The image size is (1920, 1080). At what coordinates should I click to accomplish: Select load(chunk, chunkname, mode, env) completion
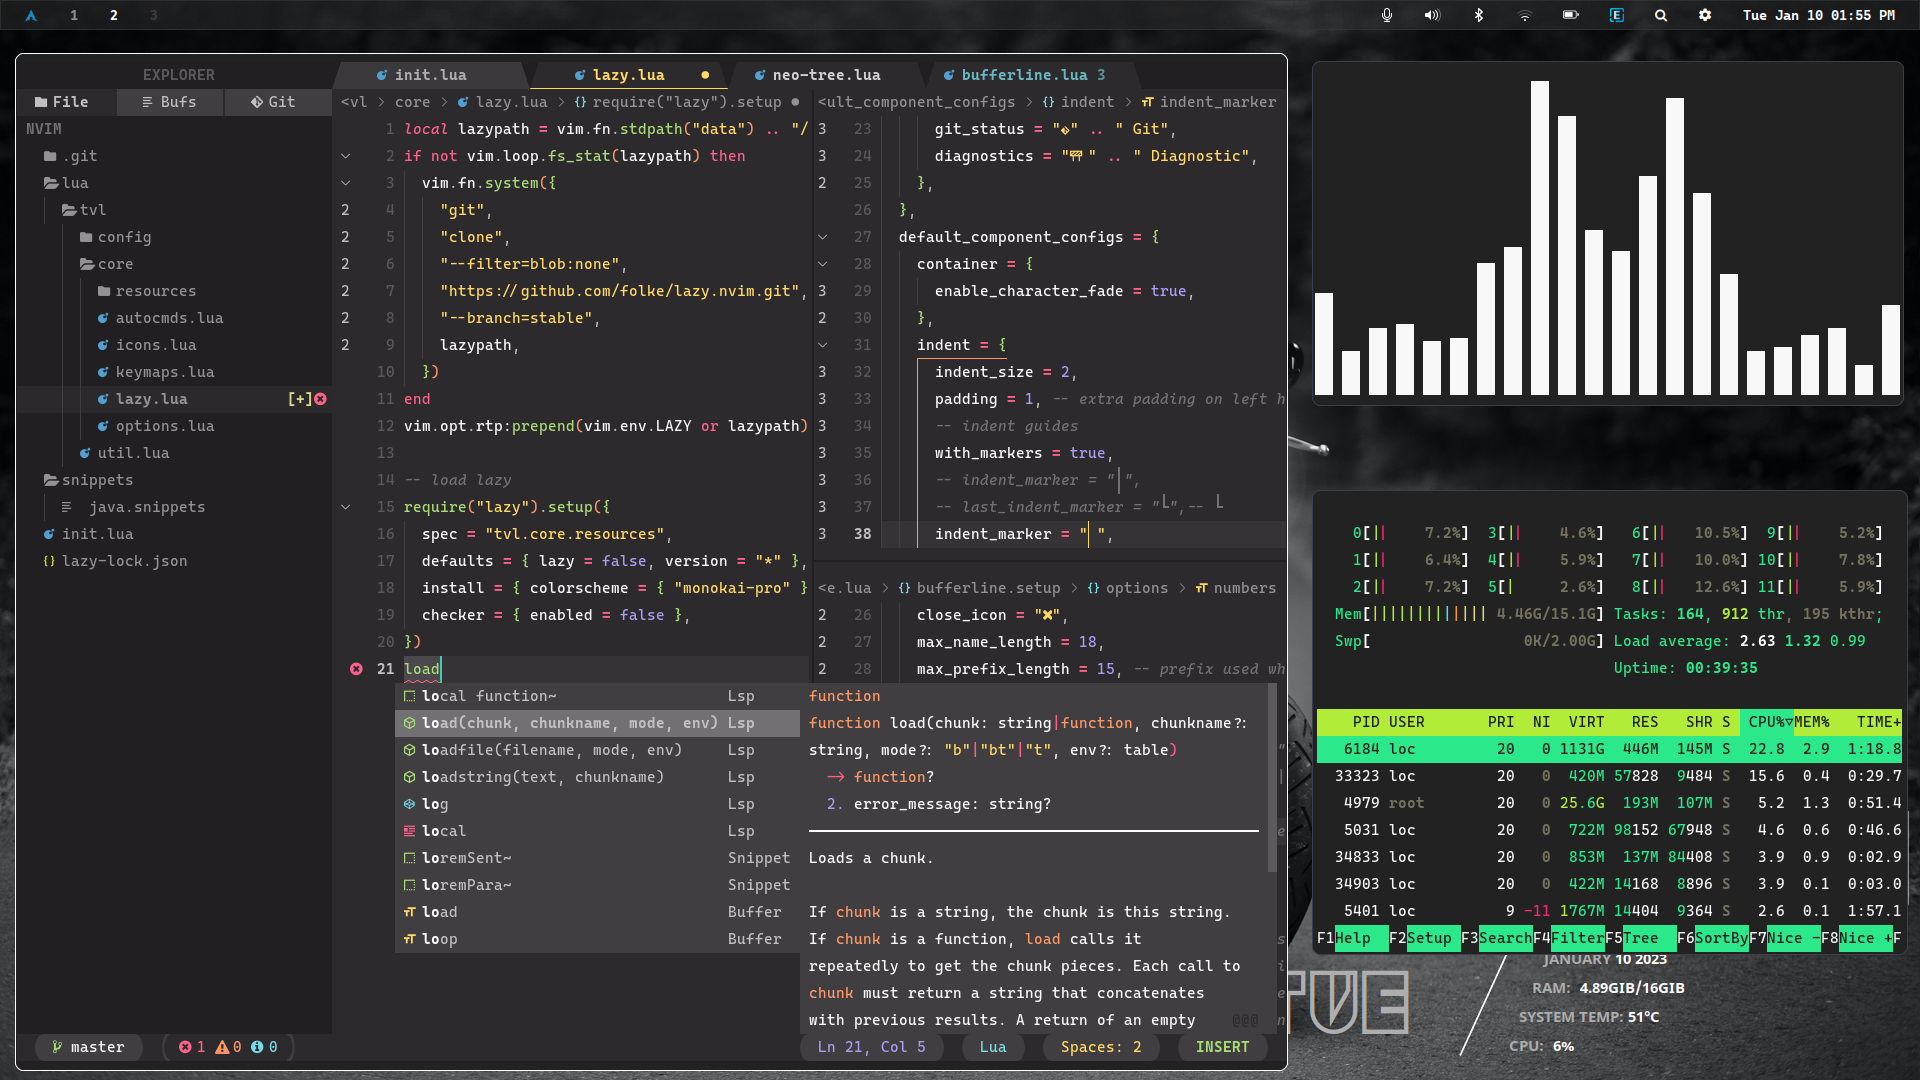597,723
